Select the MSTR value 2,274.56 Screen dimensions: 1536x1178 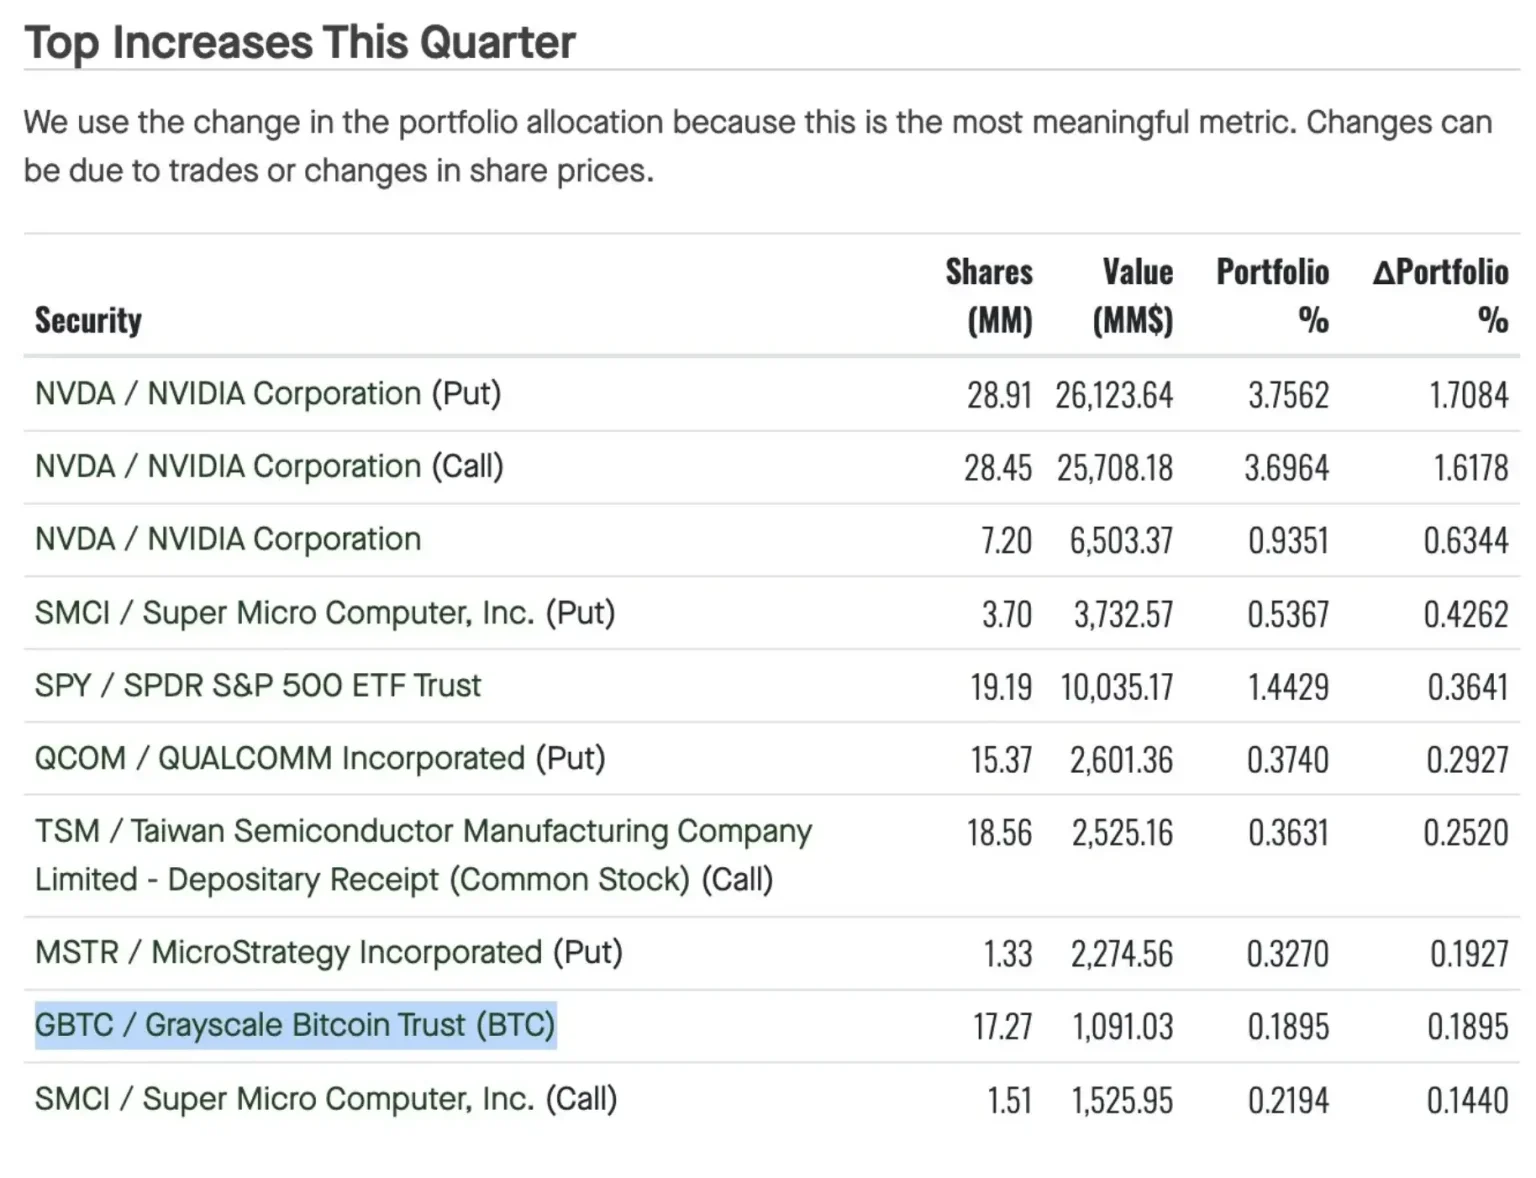pos(1122,954)
